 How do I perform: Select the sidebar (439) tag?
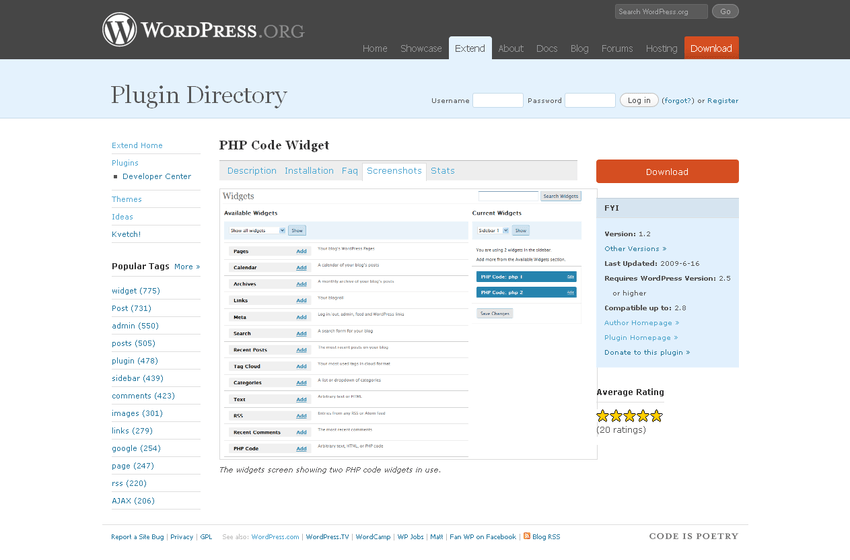(137, 378)
